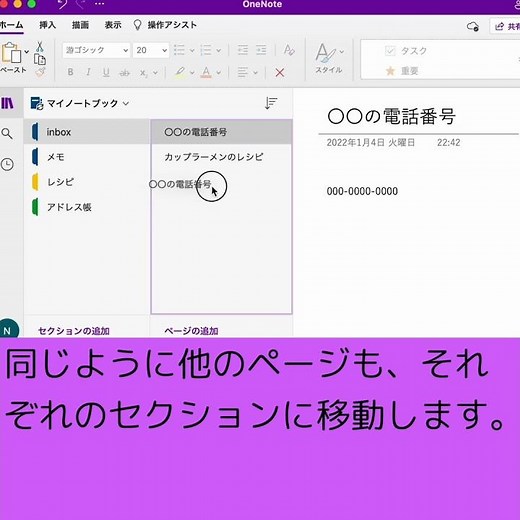The image size is (520, 520).
Task: Toggle Strikethrough formatting
Action: click(x=124, y=72)
